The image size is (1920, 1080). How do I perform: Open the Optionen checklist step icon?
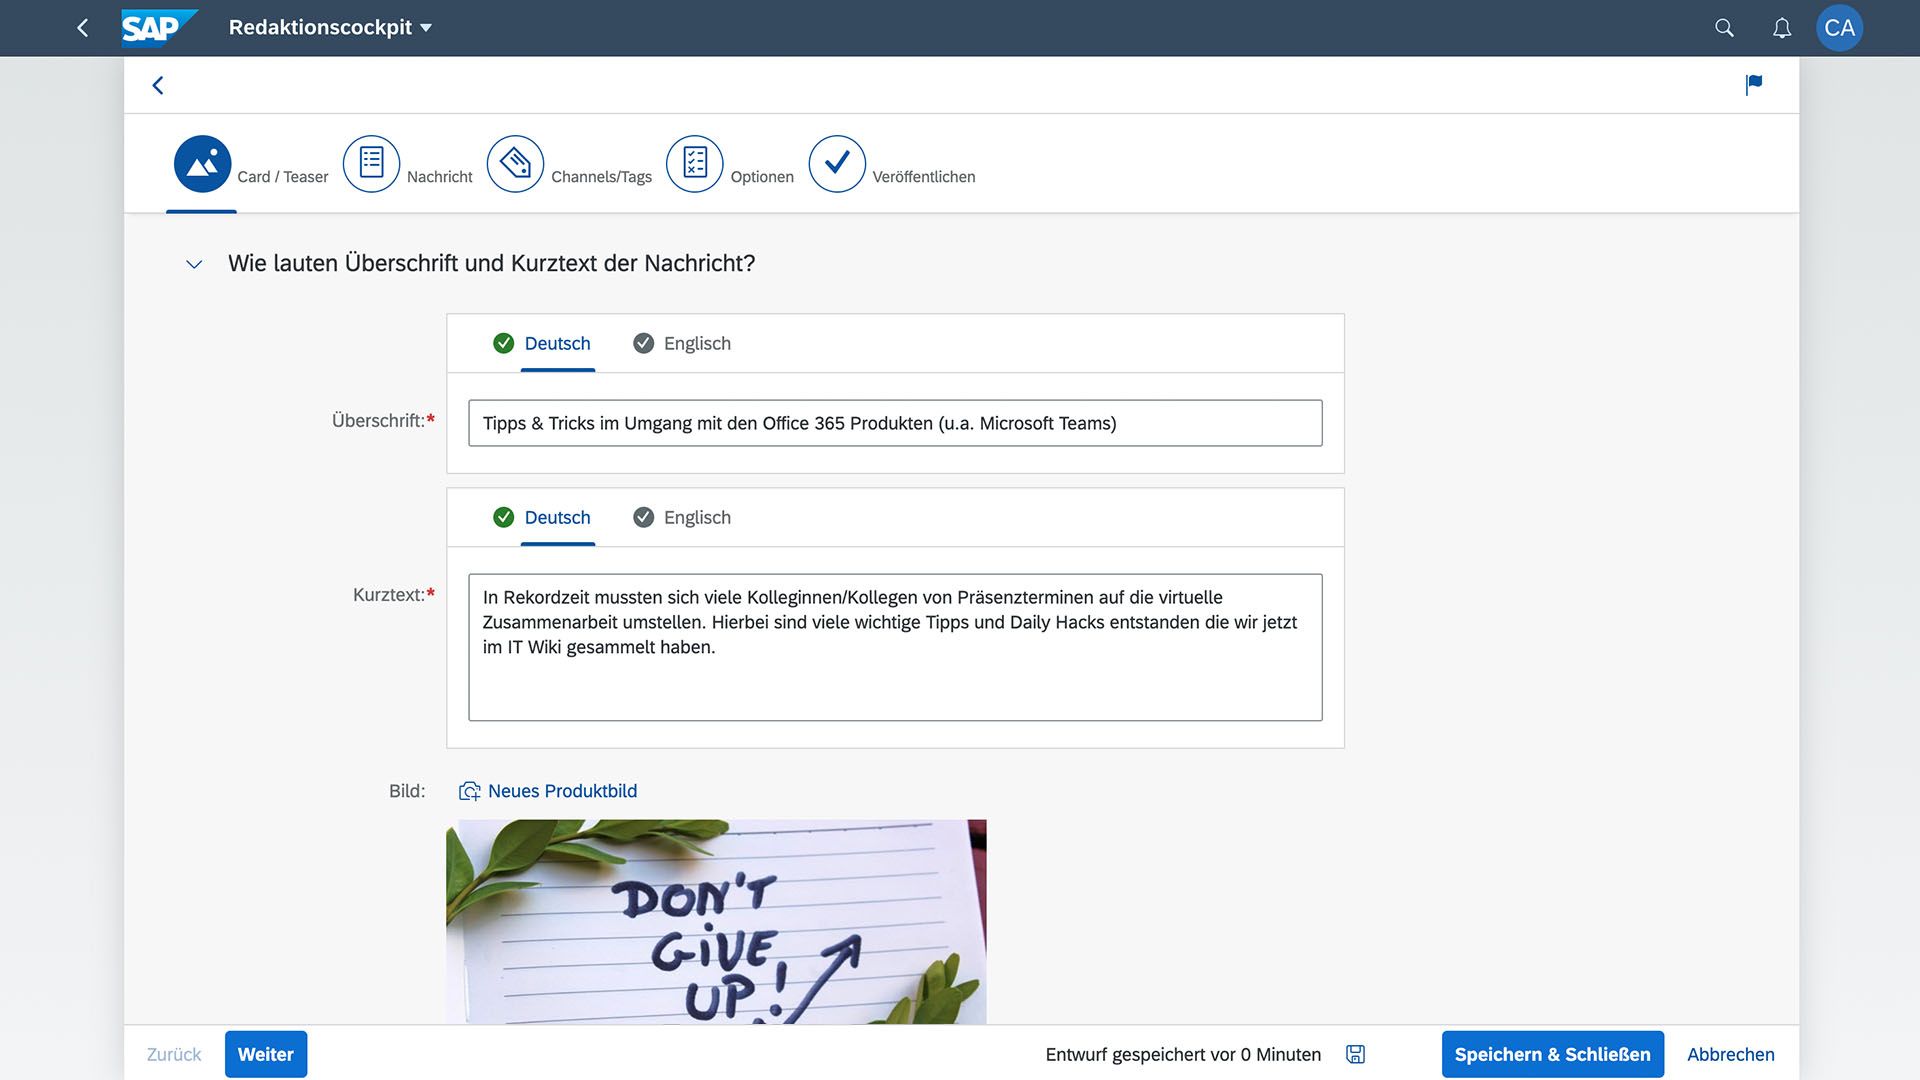pyautogui.click(x=694, y=164)
